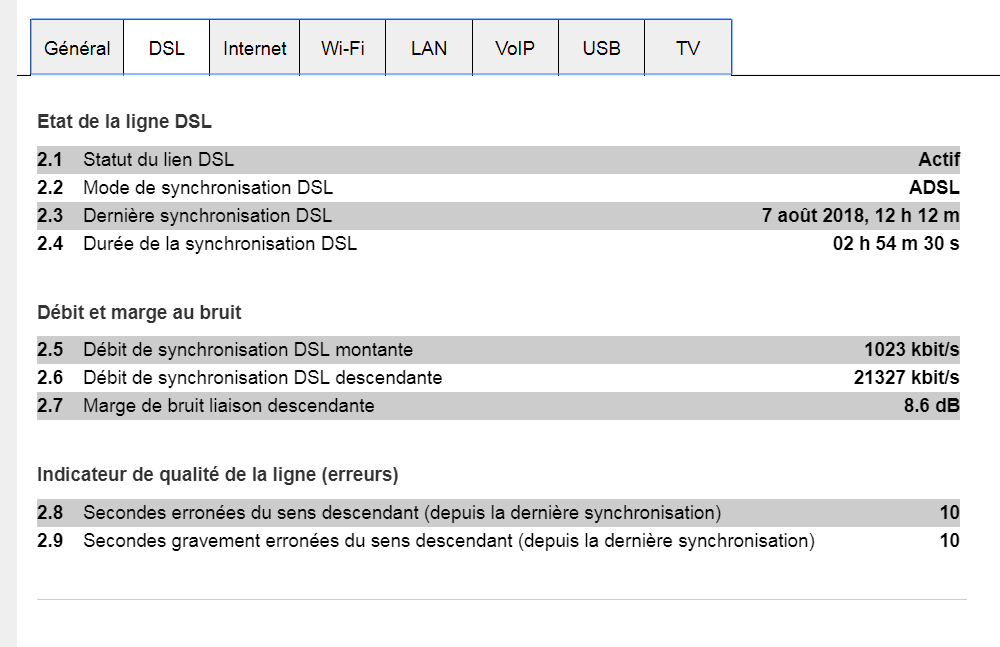Click the '7 août 2018, 12 h 12 m' value
This screenshot has width=1000, height=647.
(860, 216)
